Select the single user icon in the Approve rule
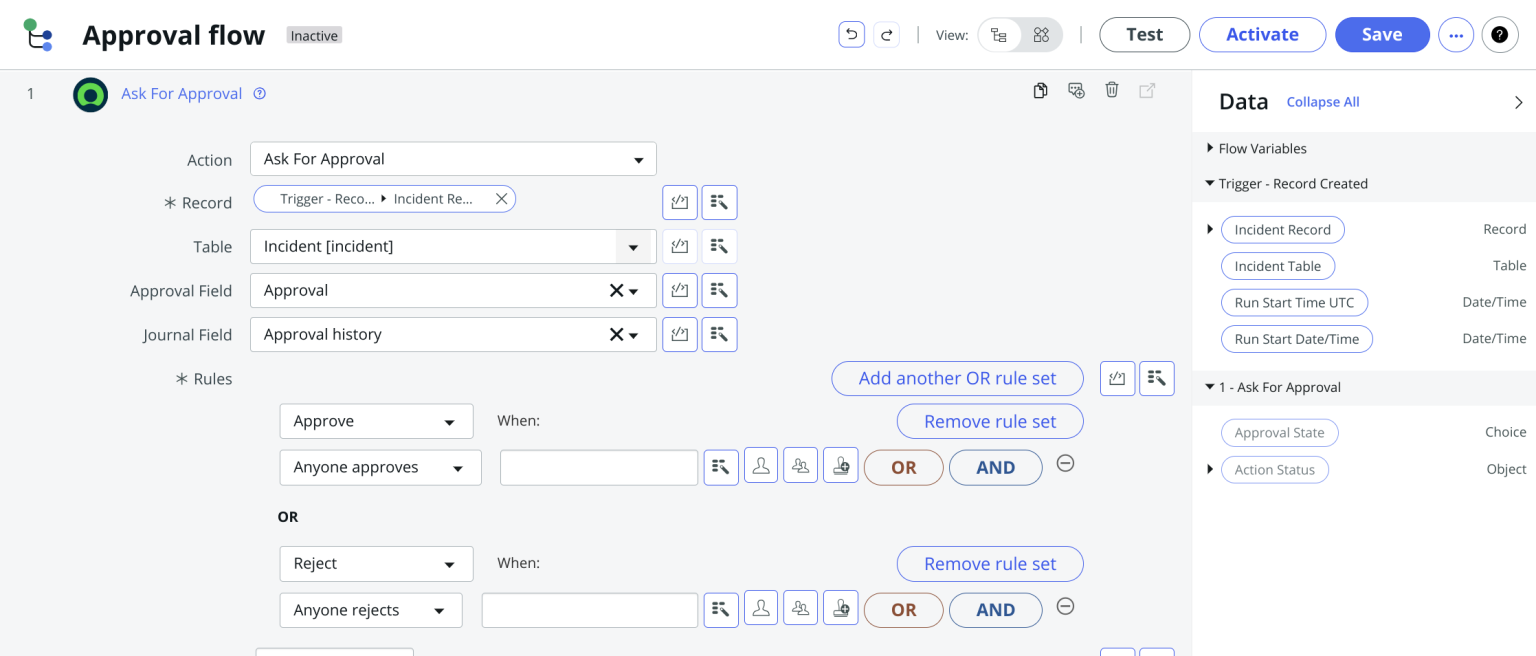Screen dimensions: 1536x656 [761, 466]
